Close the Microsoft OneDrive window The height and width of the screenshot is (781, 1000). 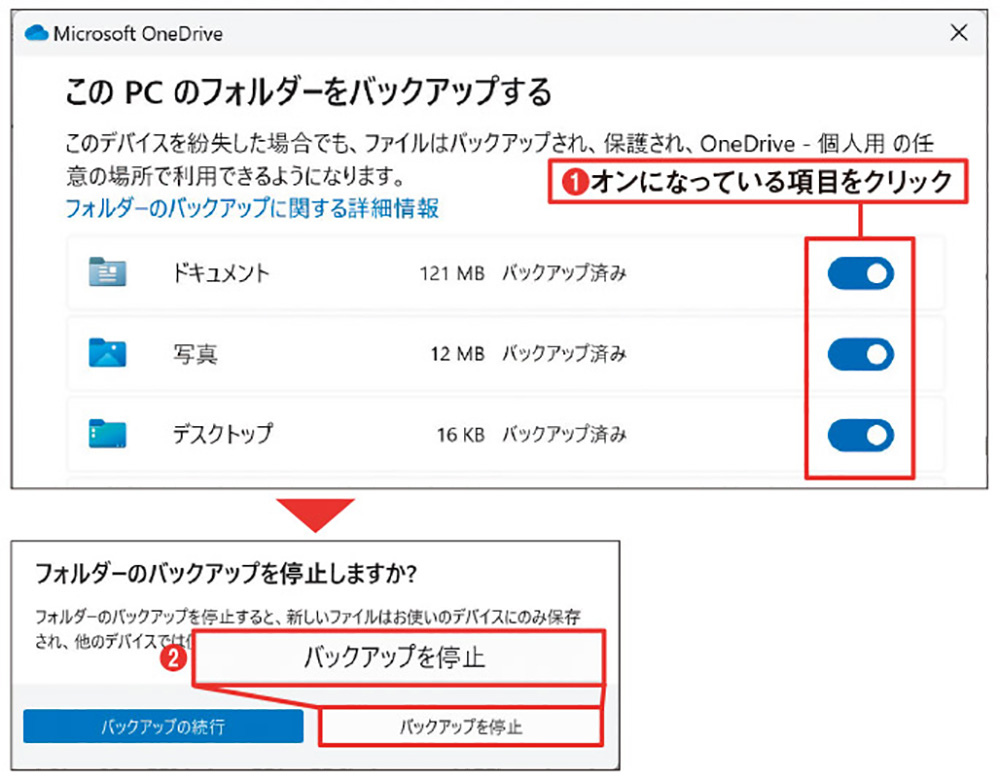[959, 33]
